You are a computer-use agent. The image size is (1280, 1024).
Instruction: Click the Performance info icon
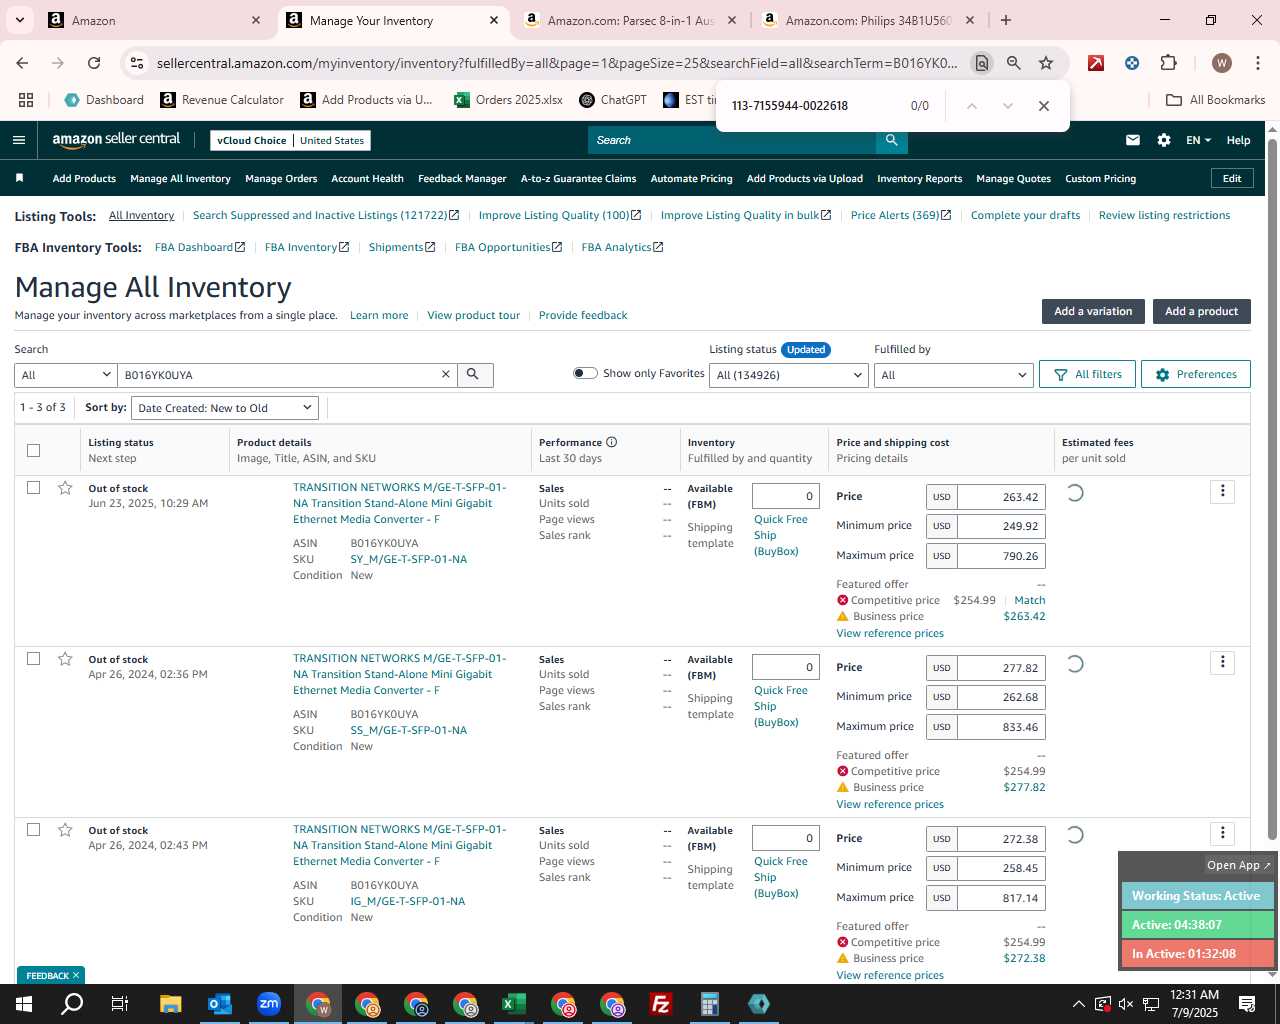(x=611, y=442)
